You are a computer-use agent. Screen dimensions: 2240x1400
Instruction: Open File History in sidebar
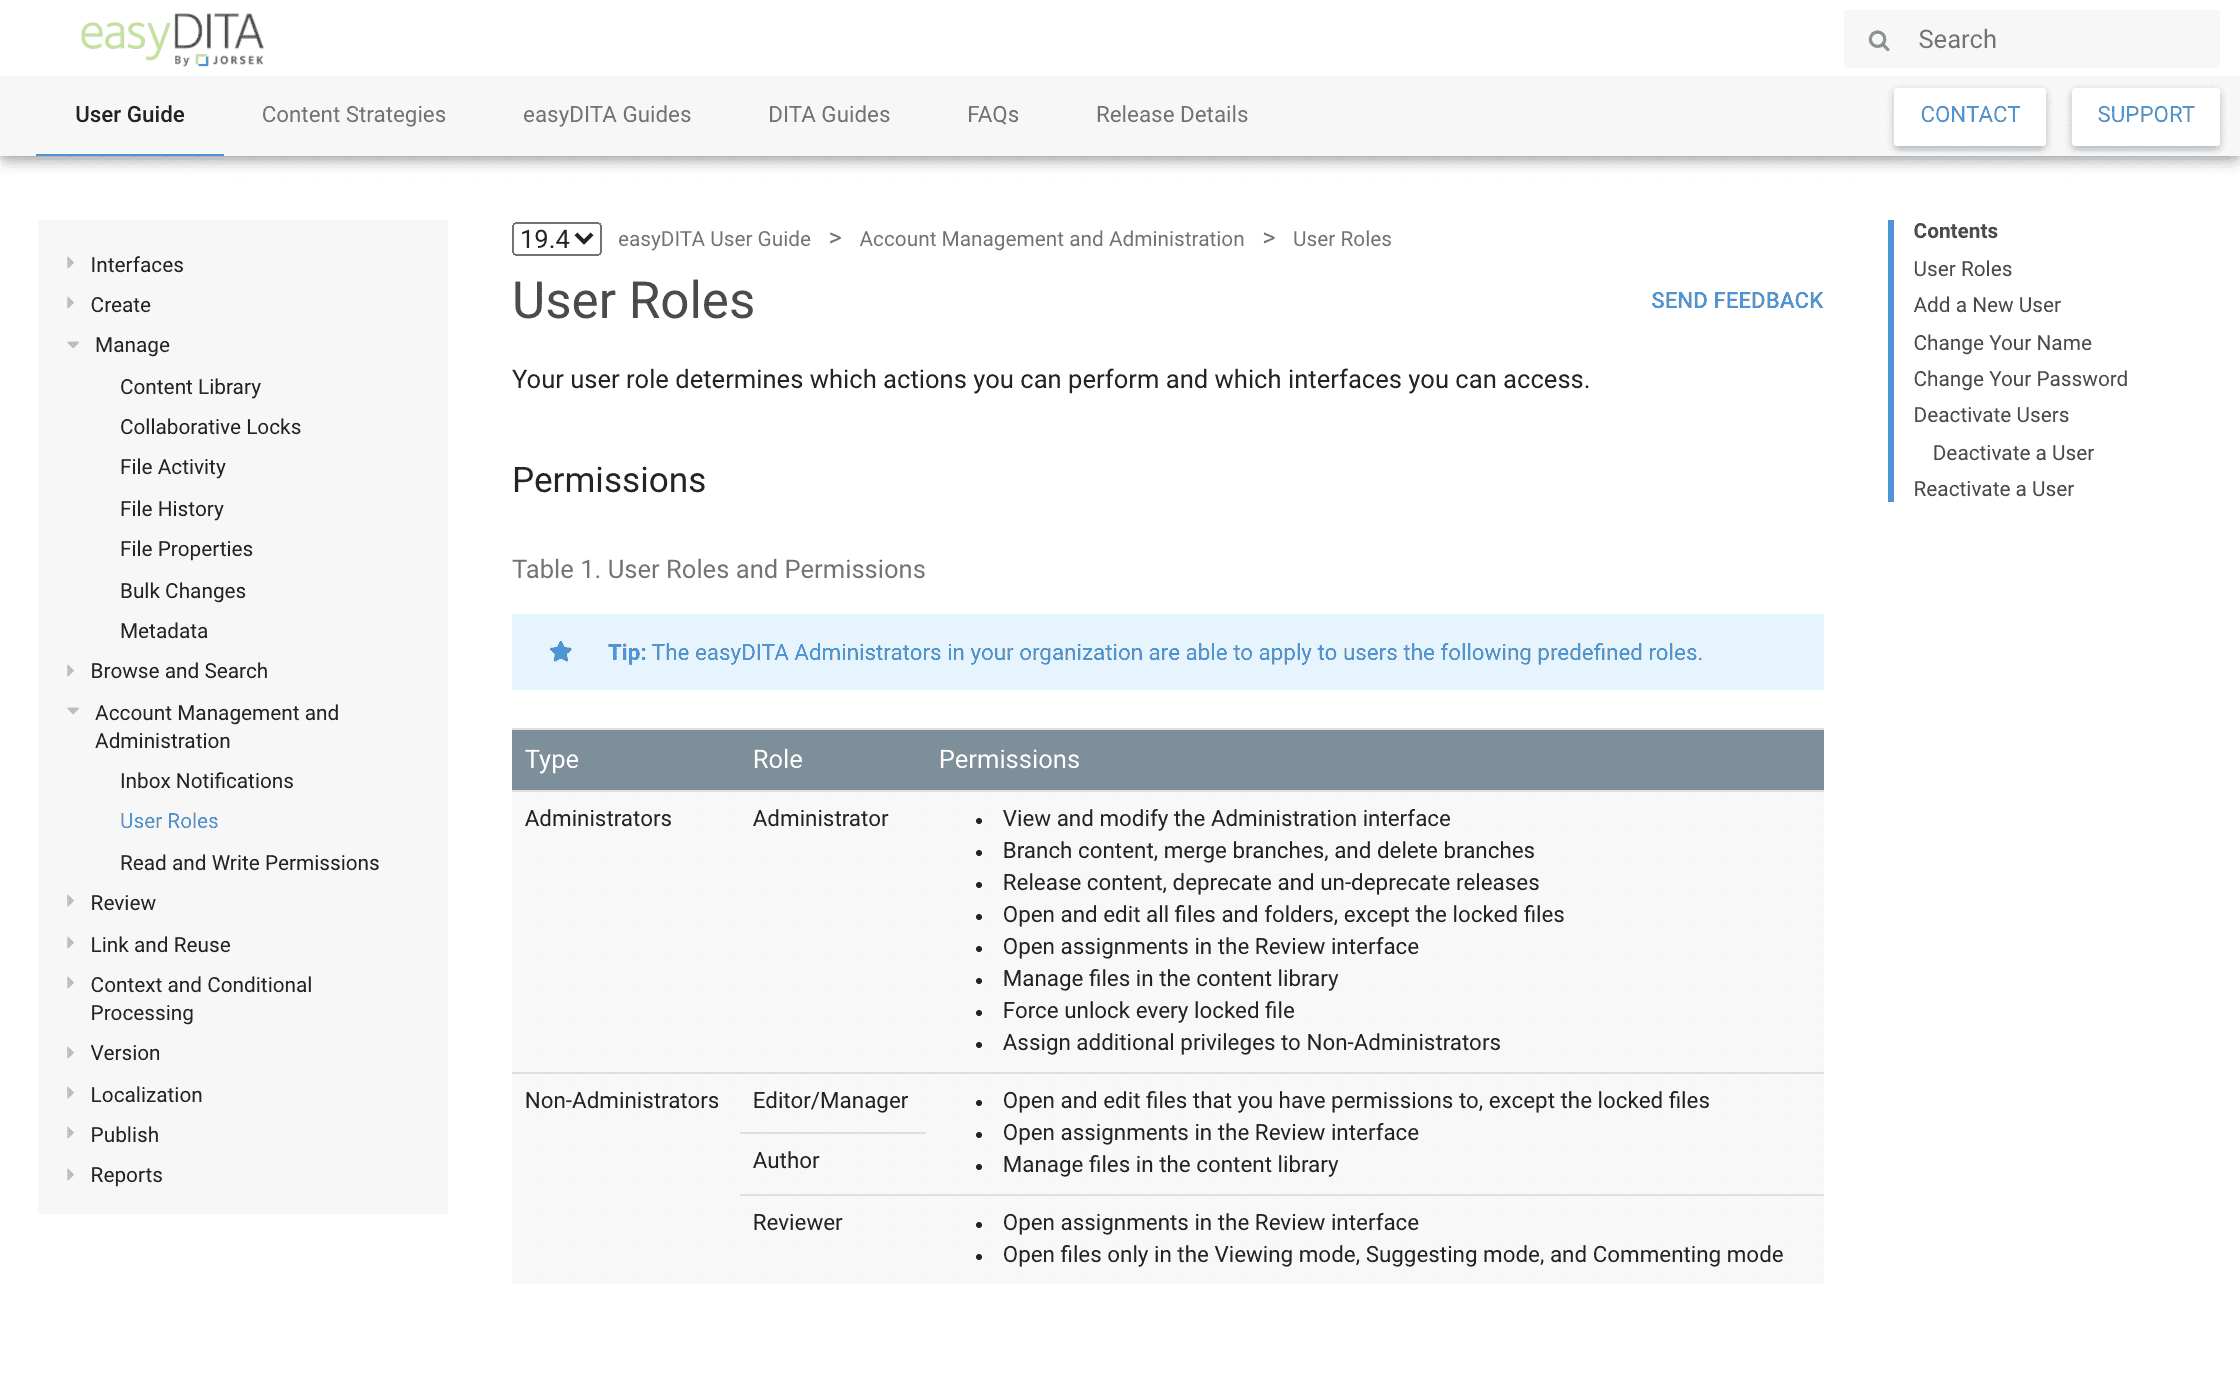[172, 509]
